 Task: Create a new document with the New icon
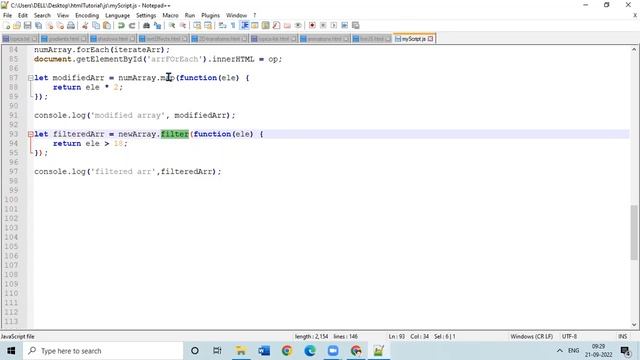pyautogui.click(x=7, y=25)
